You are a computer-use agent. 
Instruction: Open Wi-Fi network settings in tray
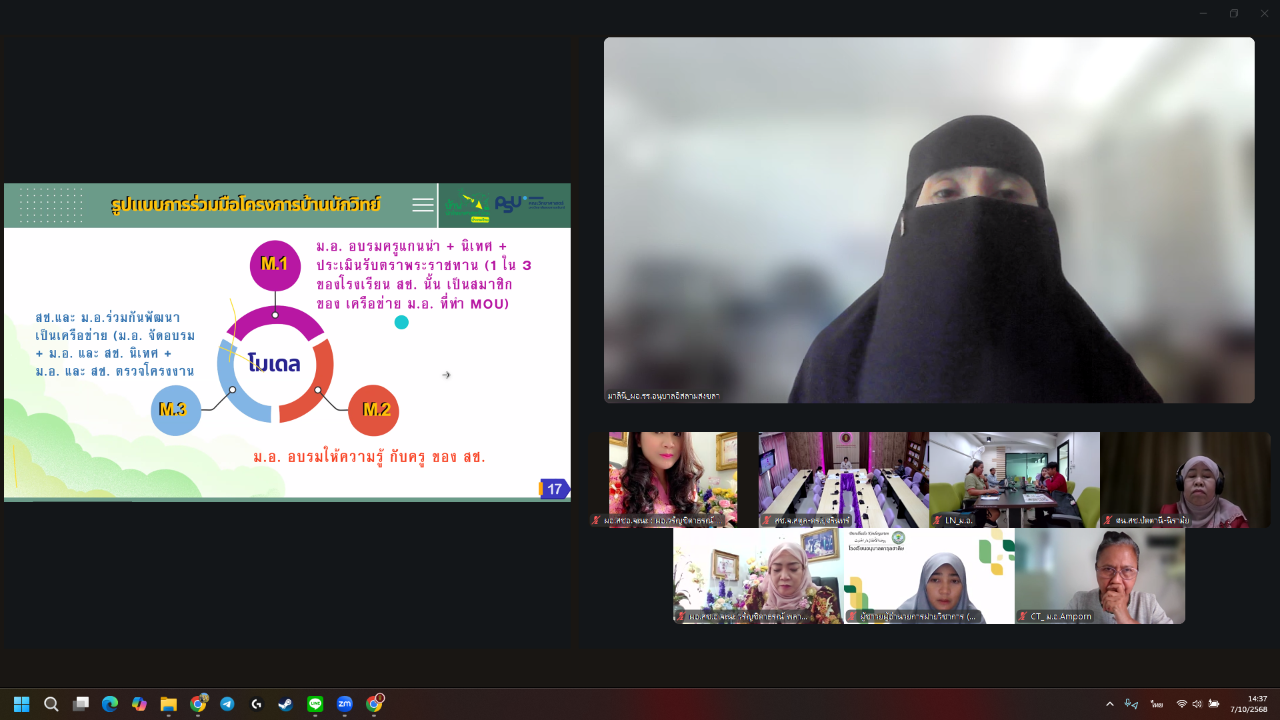click(x=1182, y=704)
